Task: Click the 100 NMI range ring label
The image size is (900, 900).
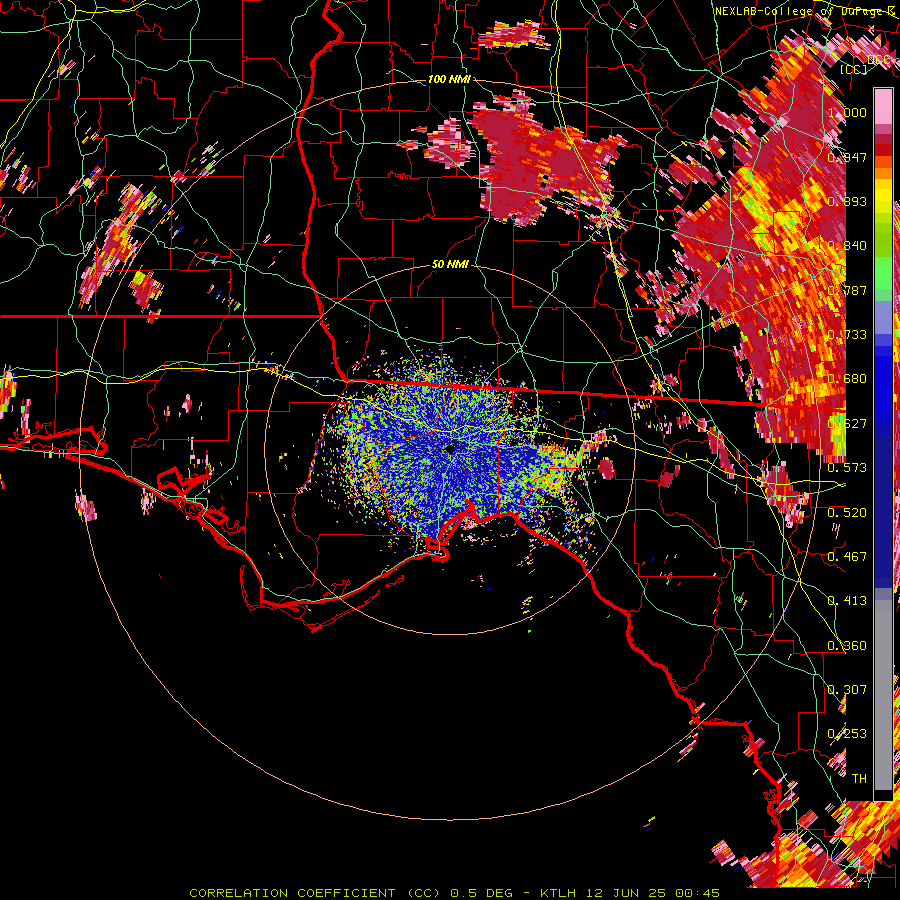Action: (x=449, y=79)
